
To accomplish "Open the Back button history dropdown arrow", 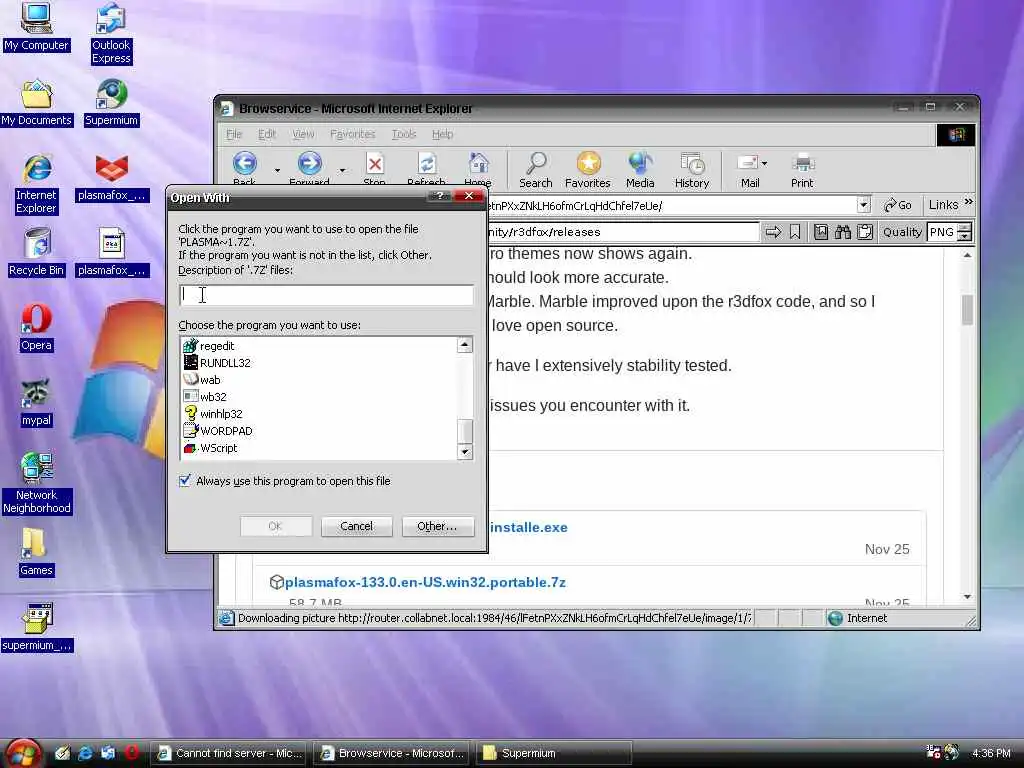I will [x=277, y=170].
